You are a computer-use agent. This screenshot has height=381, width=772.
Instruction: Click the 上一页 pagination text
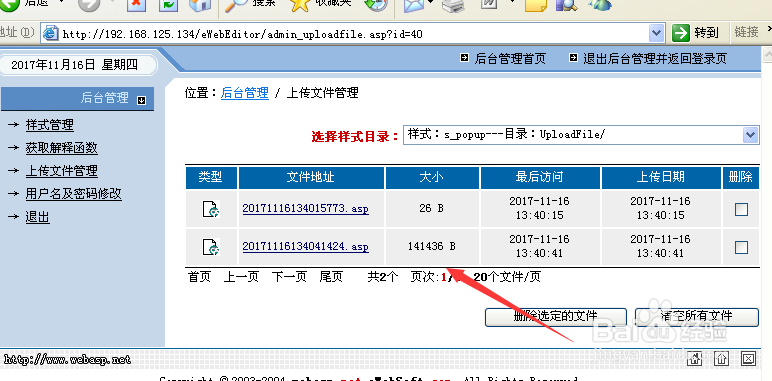(x=241, y=277)
